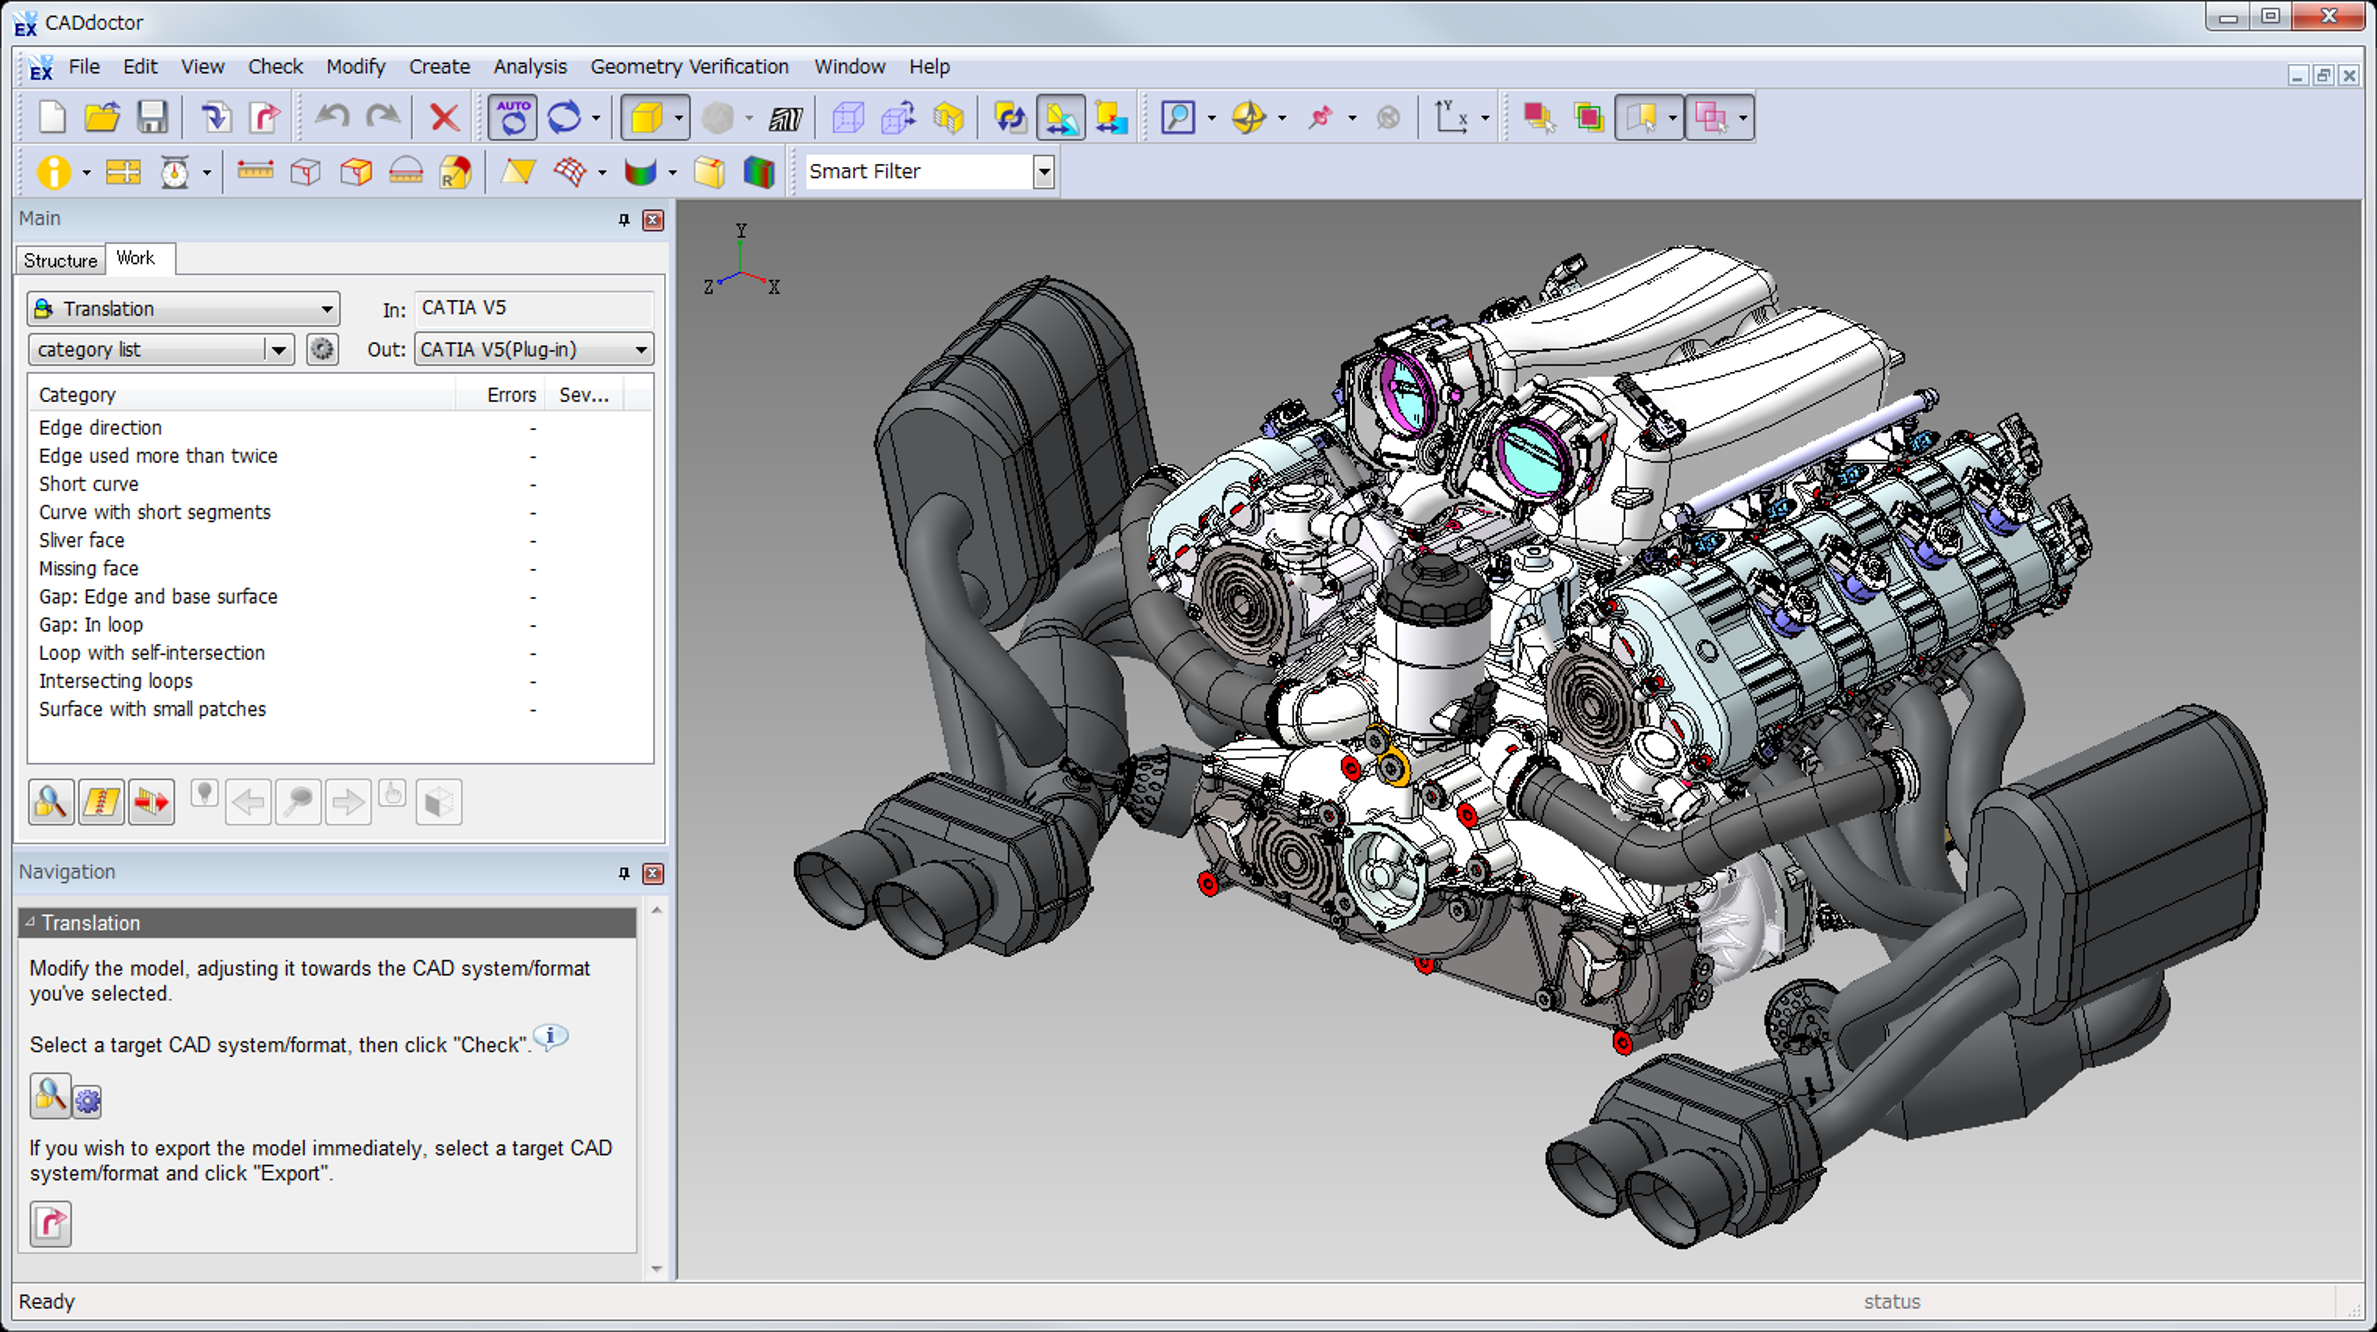Click the red pushpin icon
2377x1332 pixels.
tap(1320, 118)
